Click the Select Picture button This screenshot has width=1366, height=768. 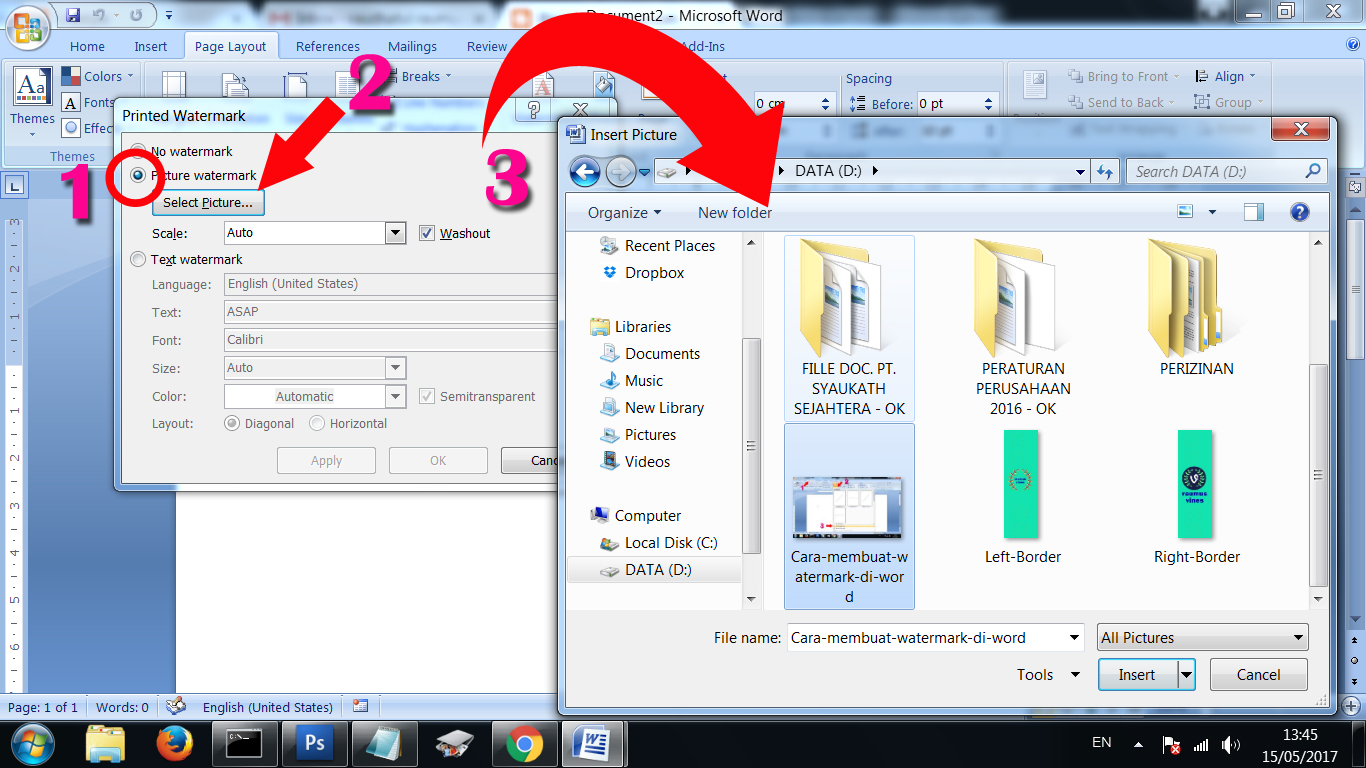(208, 203)
